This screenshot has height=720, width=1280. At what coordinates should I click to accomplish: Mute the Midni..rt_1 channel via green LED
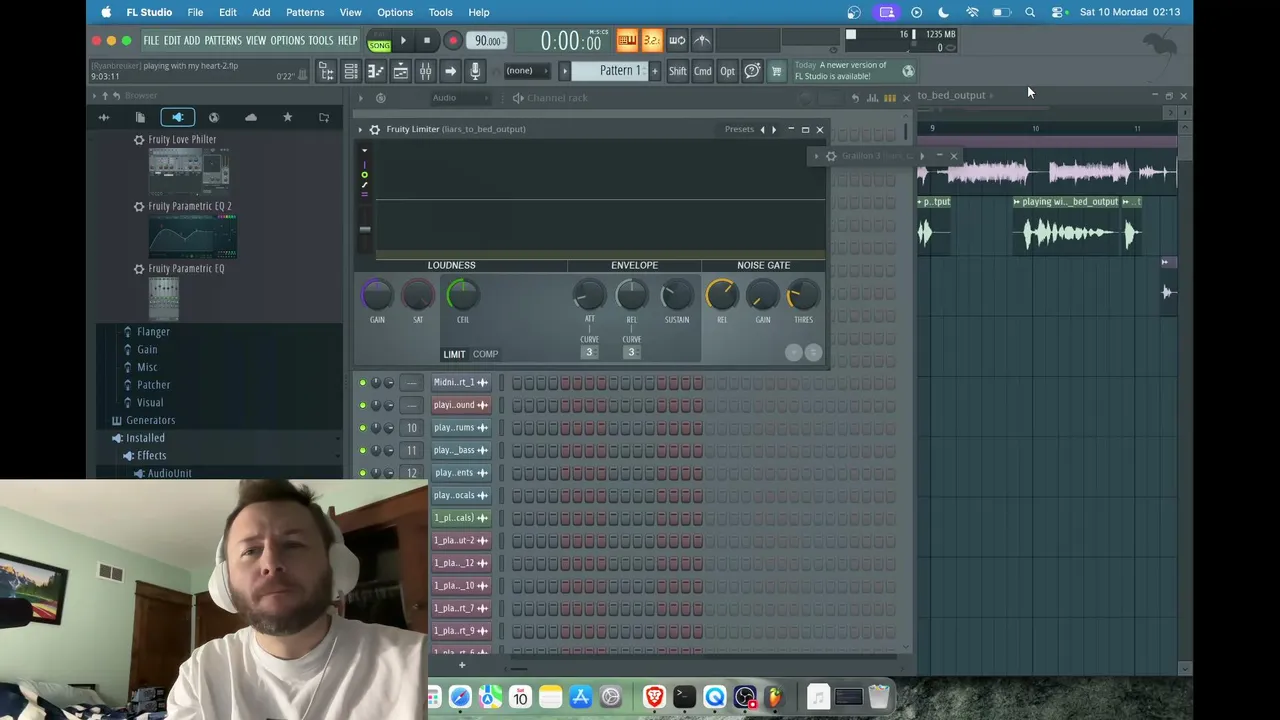coord(363,382)
